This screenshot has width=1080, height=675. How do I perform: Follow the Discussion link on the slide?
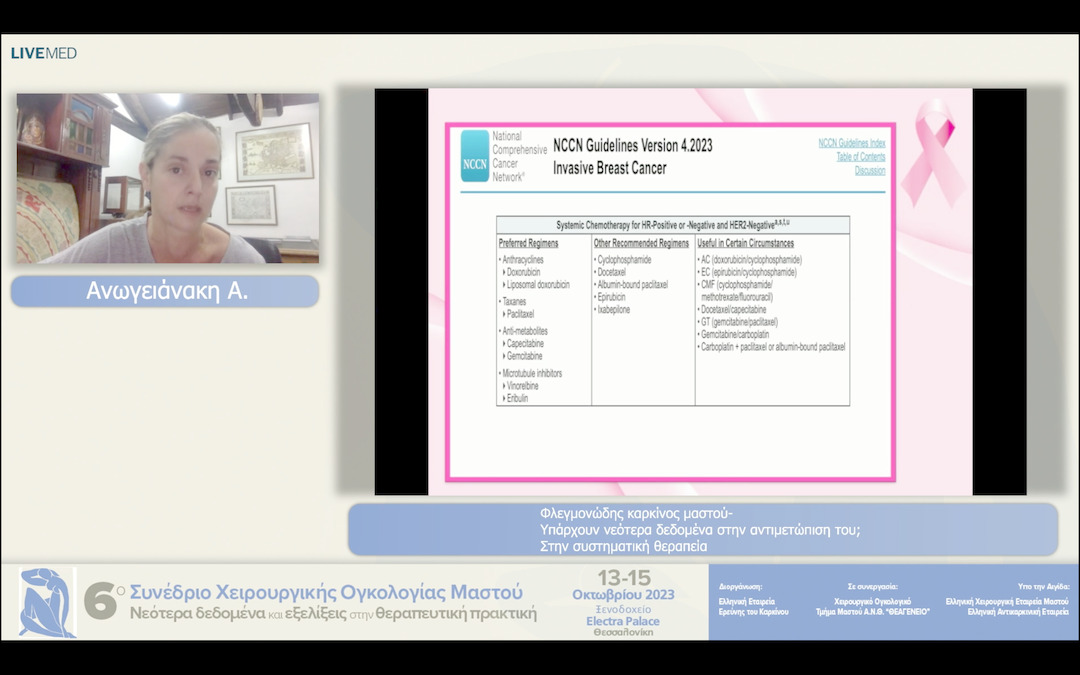click(869, 170)
